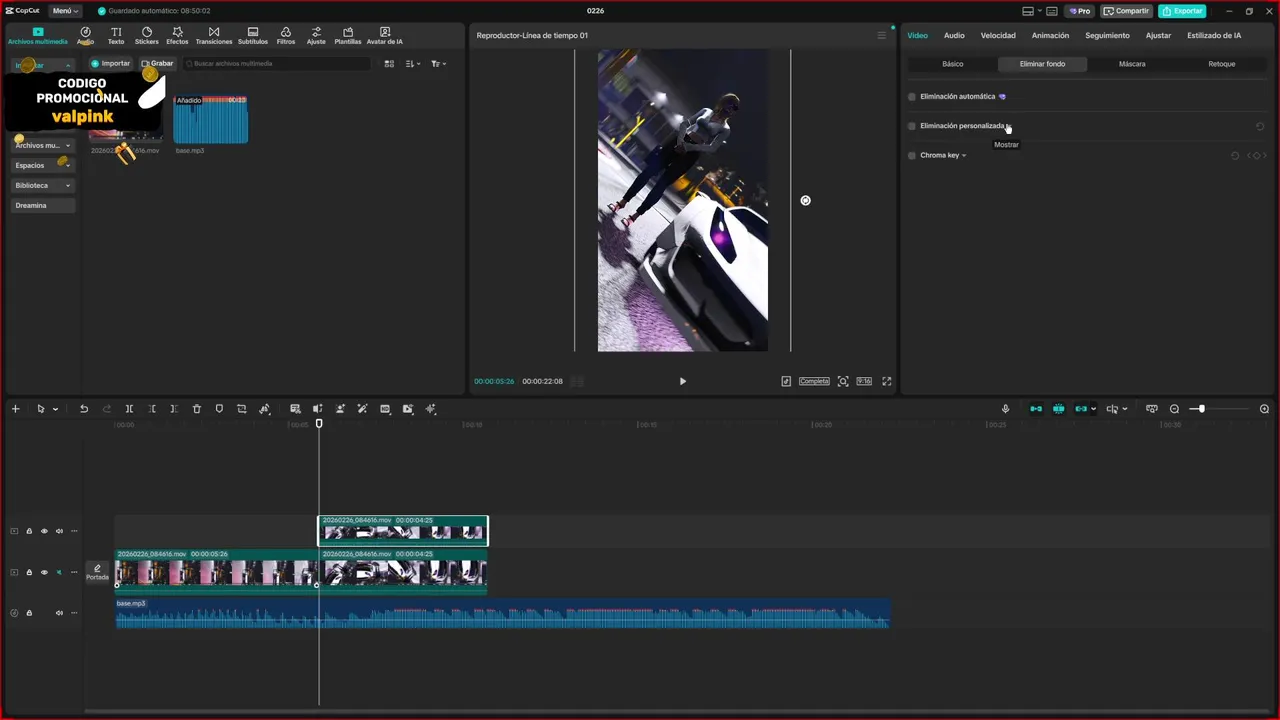Viewport: 1280px width, 720px height.
Task: Switch to the Seguimiento tab
Action: (1107, 36)
